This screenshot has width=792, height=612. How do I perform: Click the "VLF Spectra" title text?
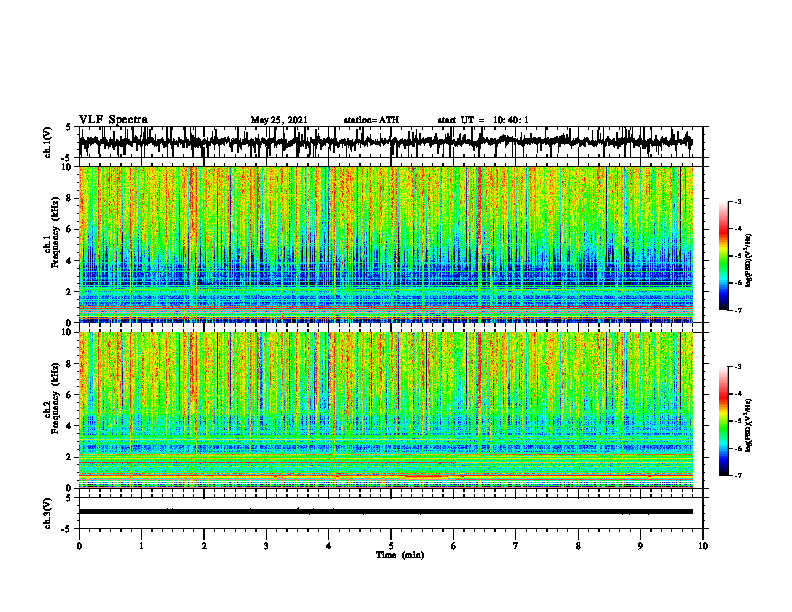pos(113,120)
